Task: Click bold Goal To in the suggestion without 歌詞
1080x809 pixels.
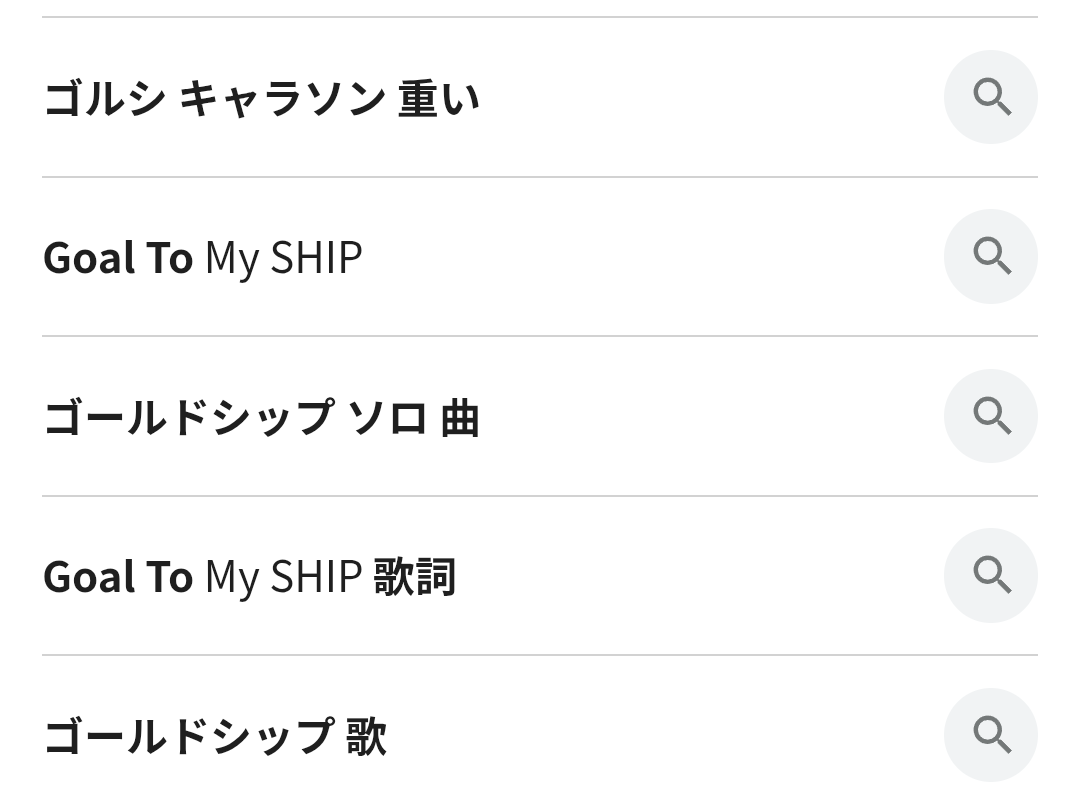Action: 118,258
